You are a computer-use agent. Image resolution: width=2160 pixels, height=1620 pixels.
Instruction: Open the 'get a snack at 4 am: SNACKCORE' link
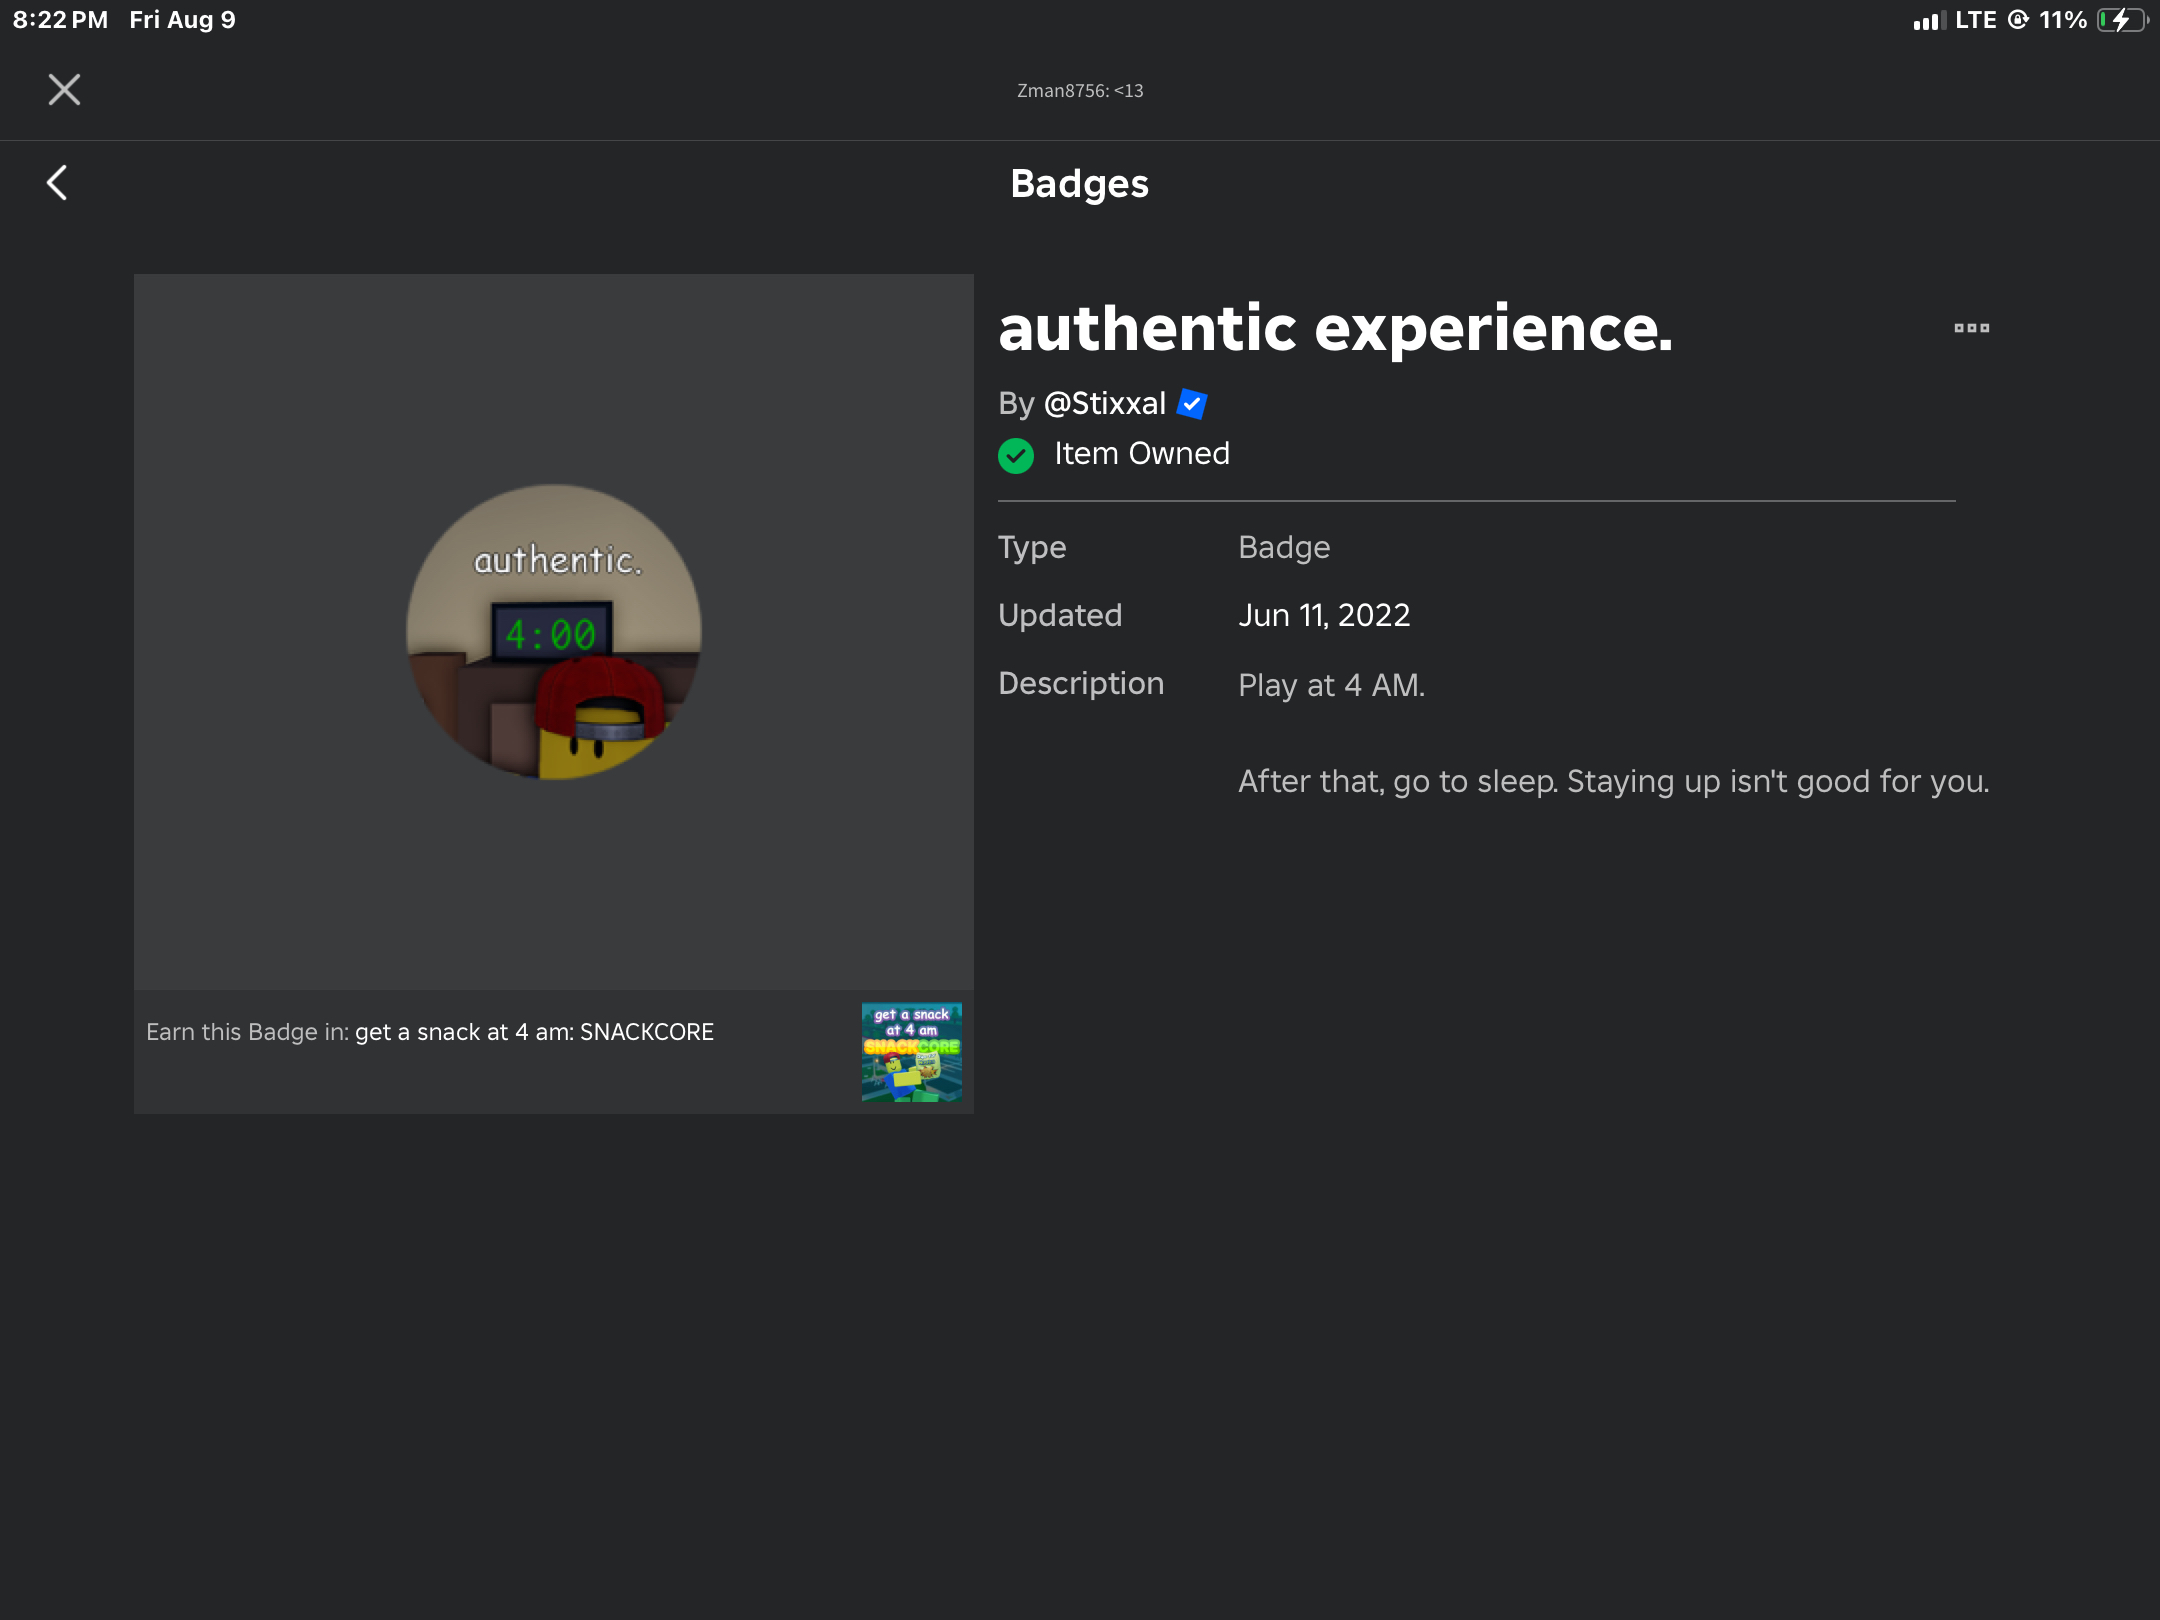[534, 1032]
